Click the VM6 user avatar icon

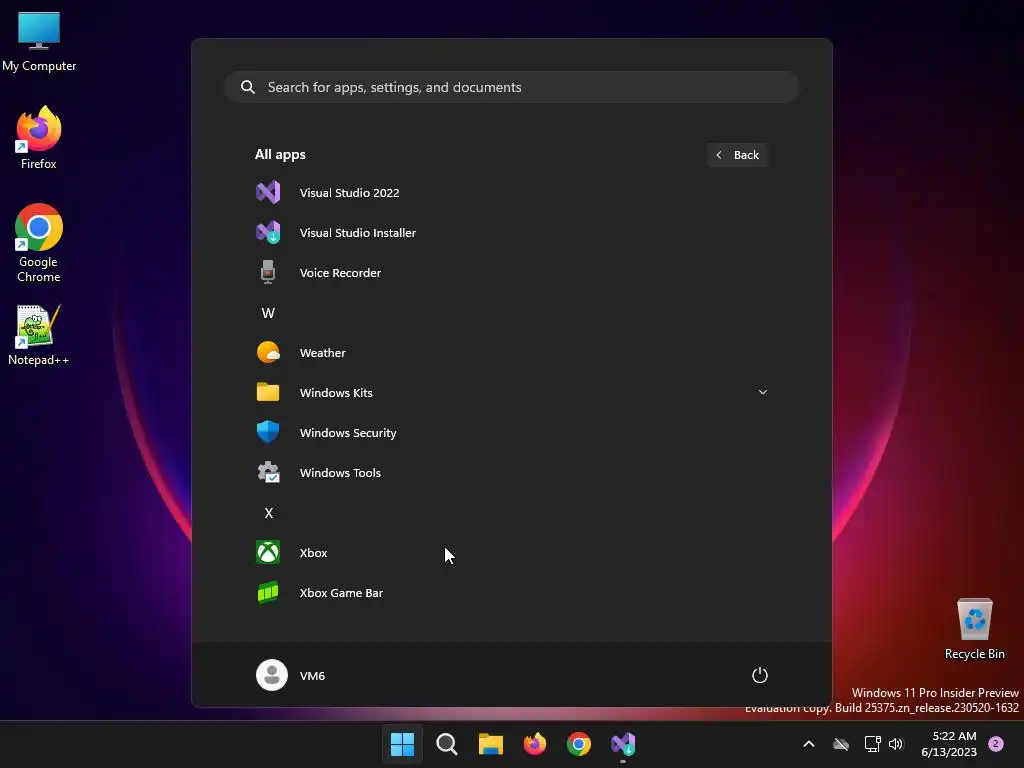coord(272,675)
